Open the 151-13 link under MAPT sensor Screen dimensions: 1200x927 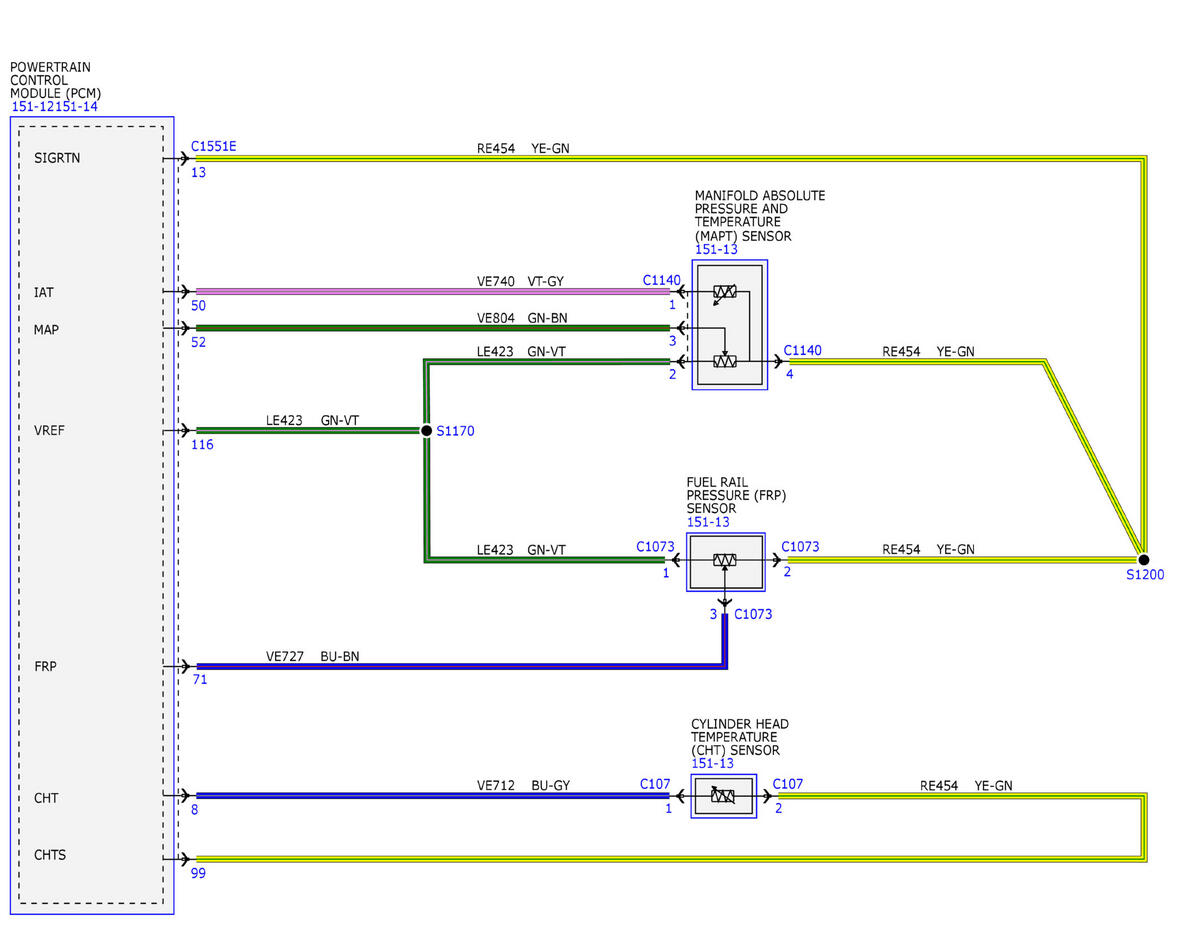716,250
